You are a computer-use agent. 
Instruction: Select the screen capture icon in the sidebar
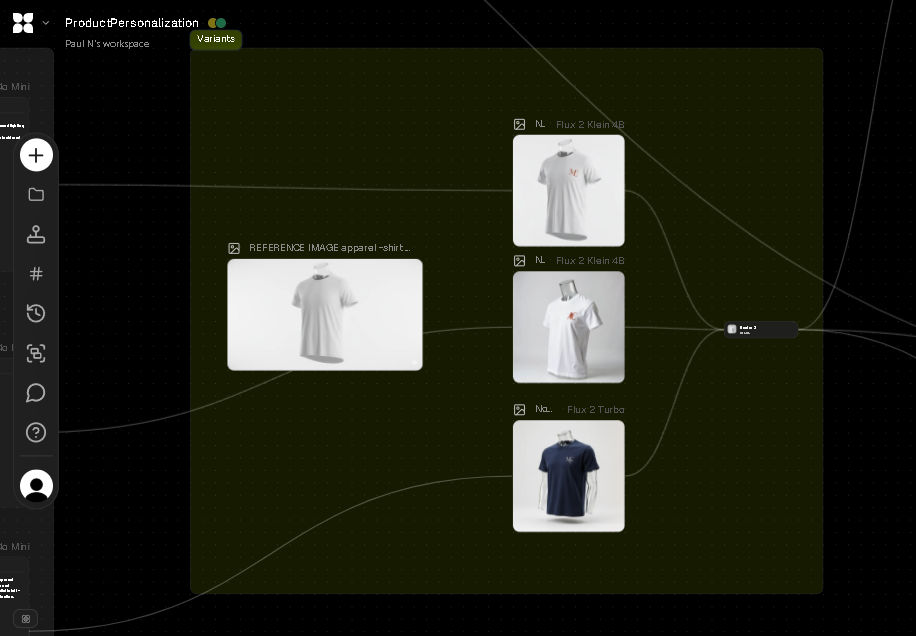36,353
